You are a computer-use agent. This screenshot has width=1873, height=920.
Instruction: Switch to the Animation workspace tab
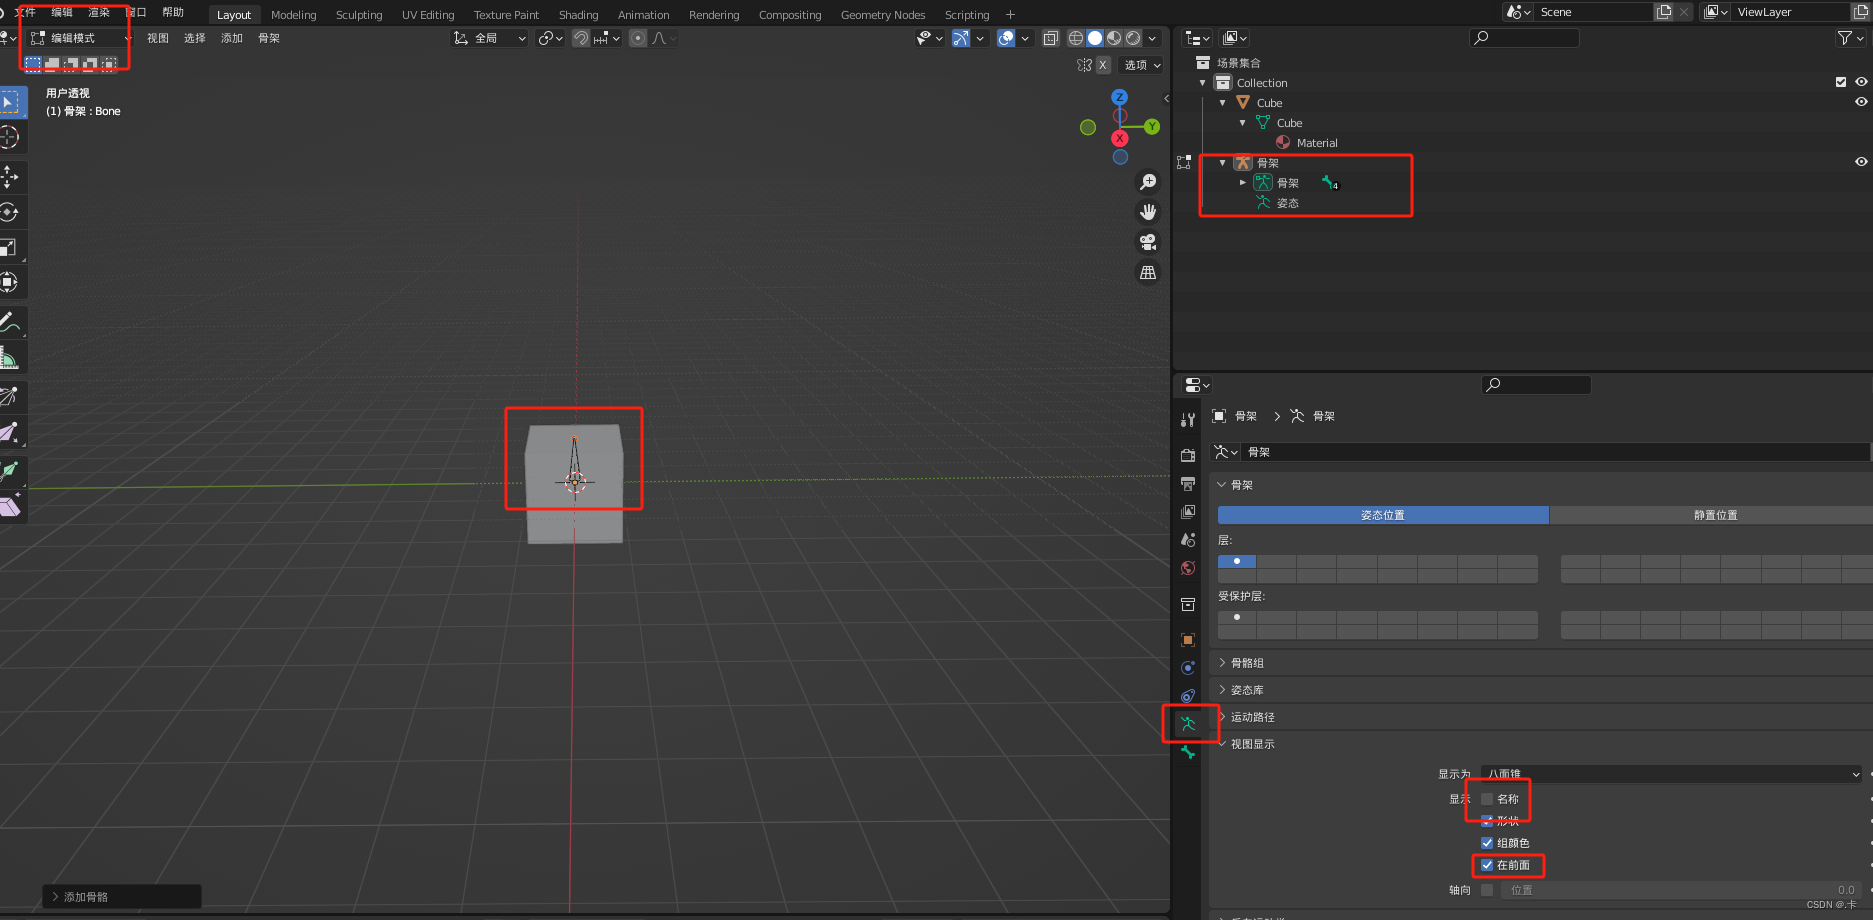click(x=643, y=14)
